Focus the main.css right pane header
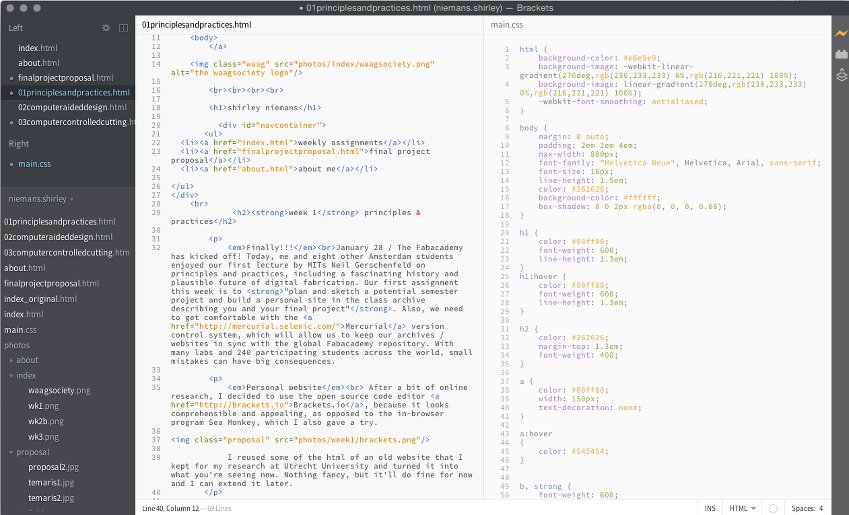Viewport: 849px width, 515px height. point(506,25)
